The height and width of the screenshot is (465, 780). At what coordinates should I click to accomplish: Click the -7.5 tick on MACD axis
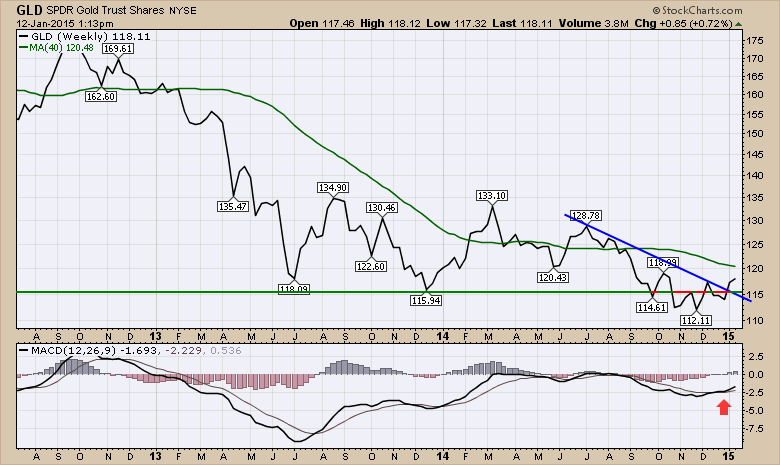pyautogui.click(x=753, y=428)
